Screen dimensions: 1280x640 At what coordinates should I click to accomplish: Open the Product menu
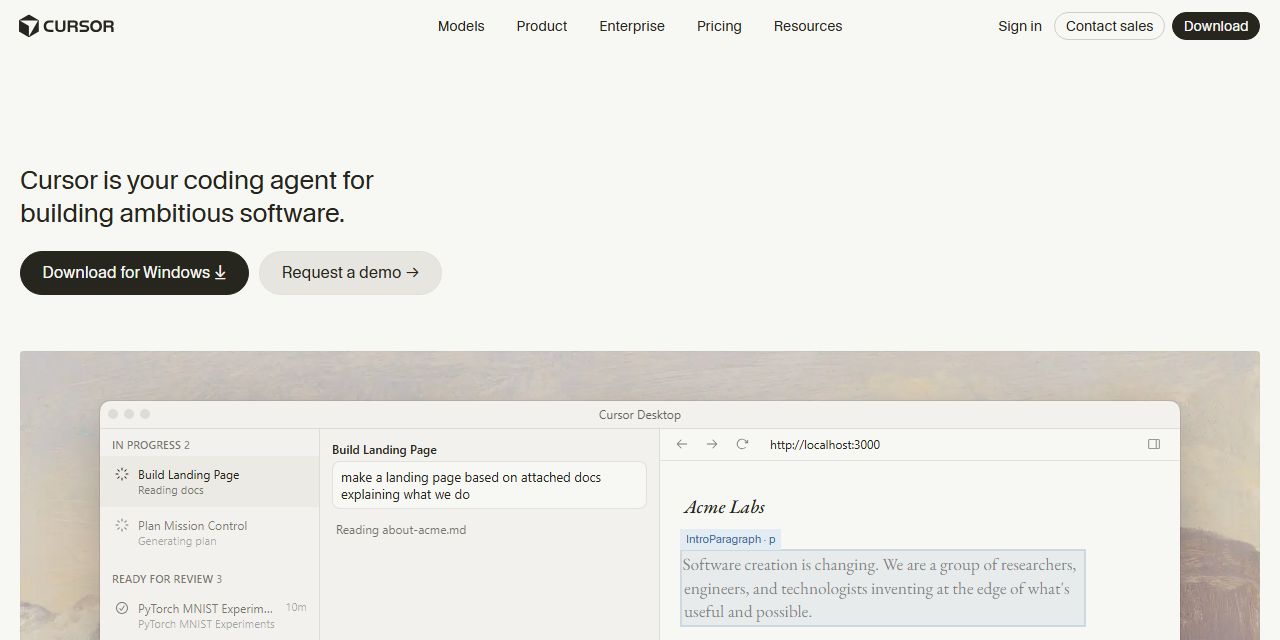pos(542,26)
